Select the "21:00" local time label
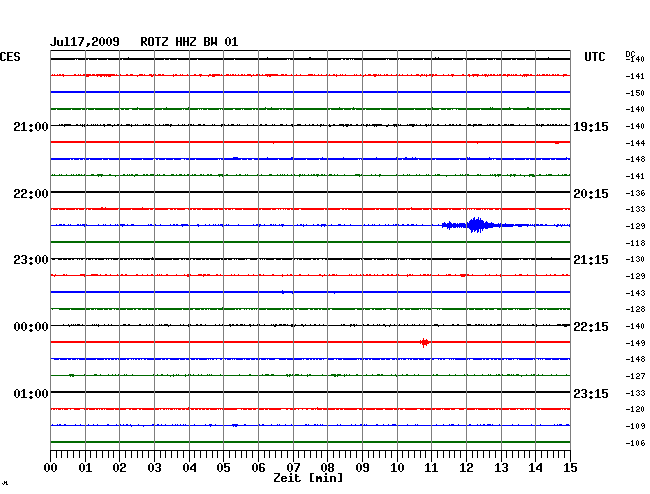The image size is (650, 494). [x=31, y=126]
